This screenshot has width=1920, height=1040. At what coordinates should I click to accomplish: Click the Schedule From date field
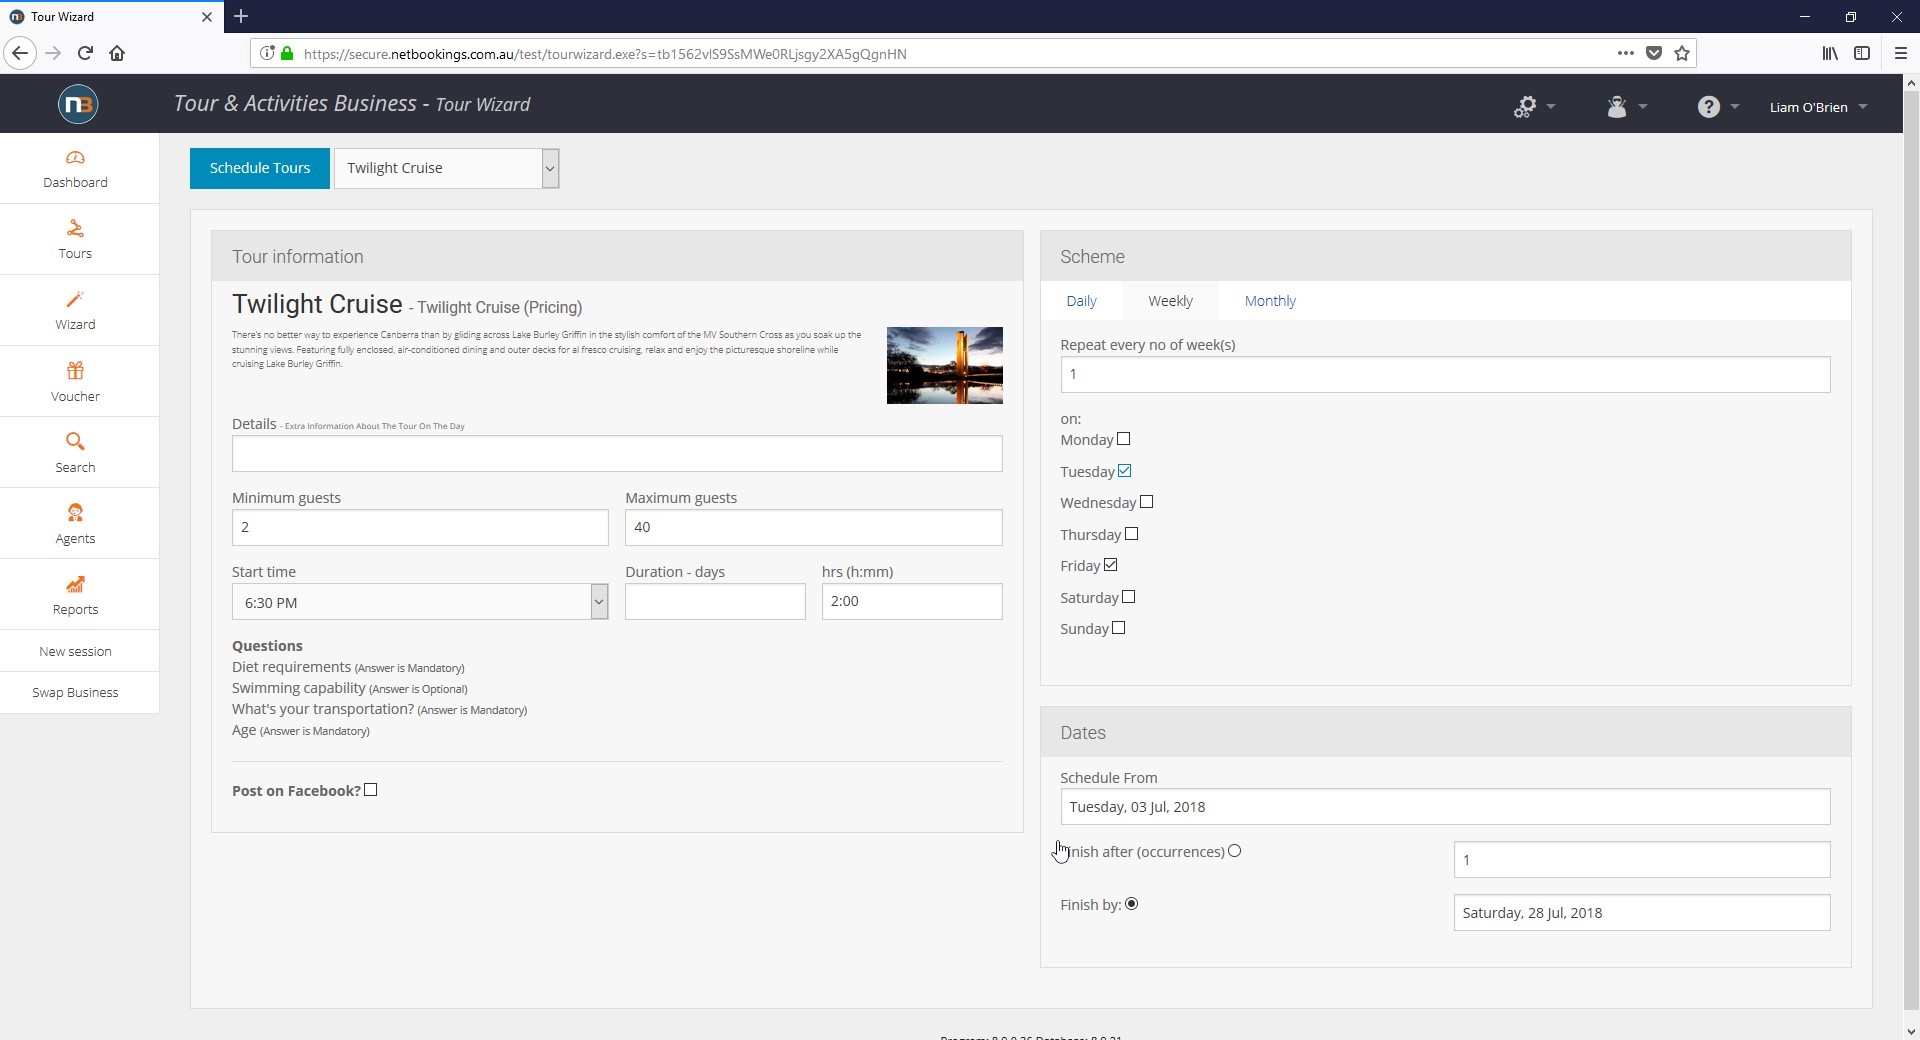coord(1445,807)
